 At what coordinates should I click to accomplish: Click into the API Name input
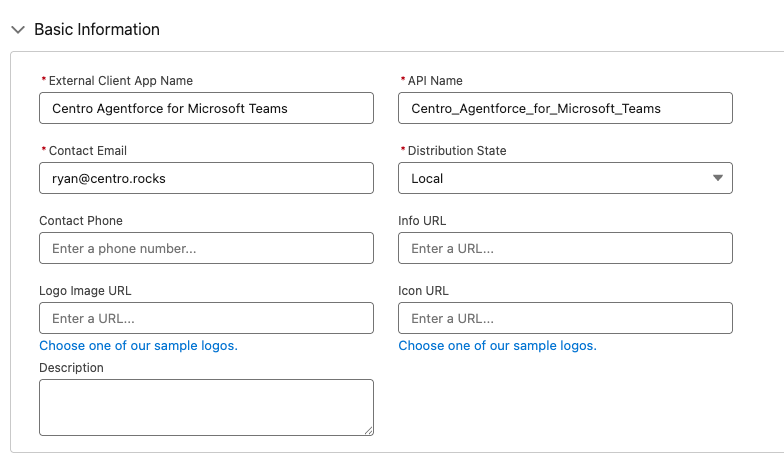pos(565,108)
